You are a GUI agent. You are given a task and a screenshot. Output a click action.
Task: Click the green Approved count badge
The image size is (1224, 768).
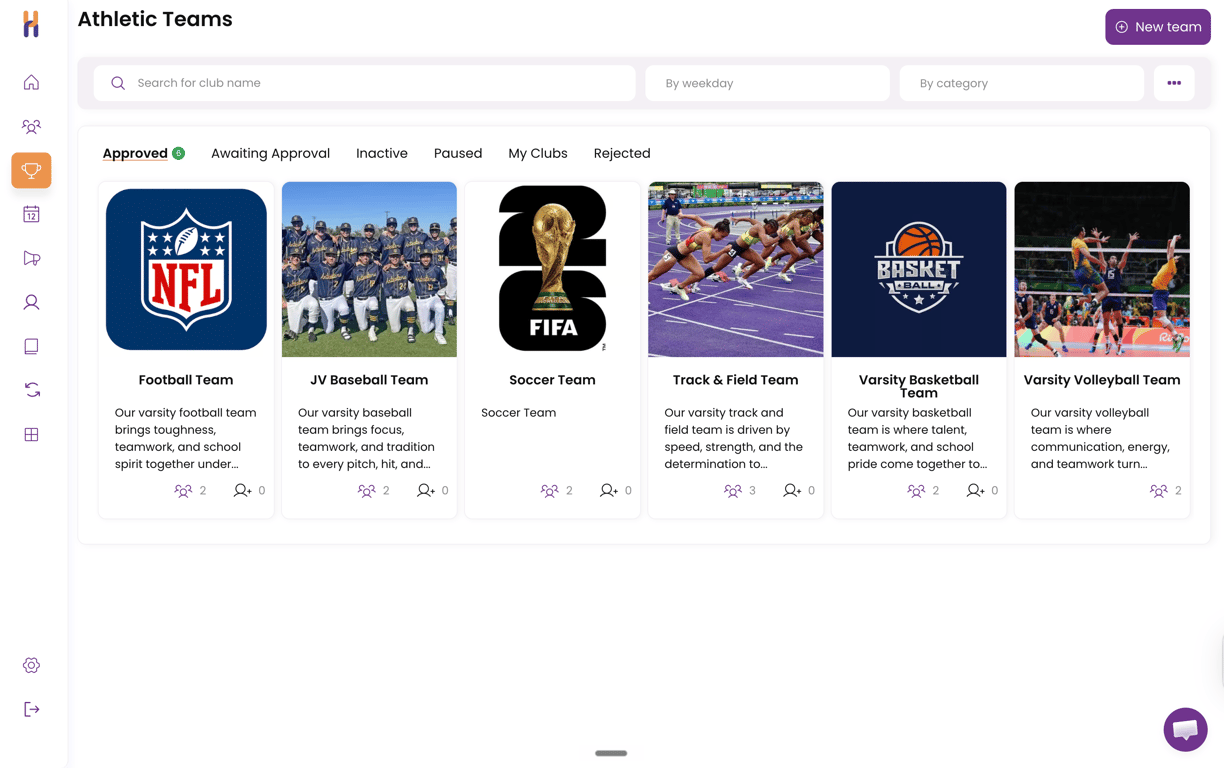[x=178, y=153]
